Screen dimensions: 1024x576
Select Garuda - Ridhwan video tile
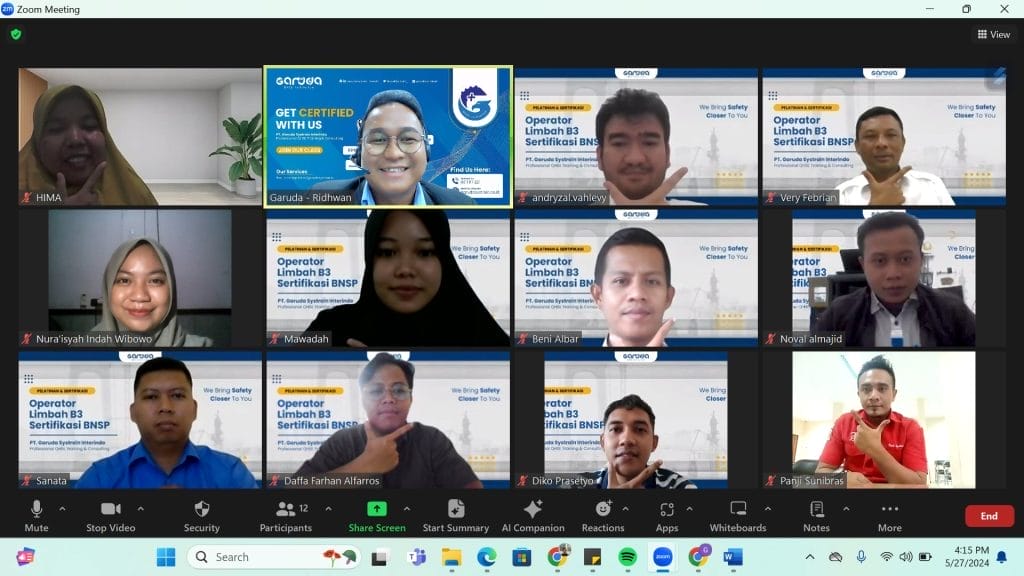point(388,137)
